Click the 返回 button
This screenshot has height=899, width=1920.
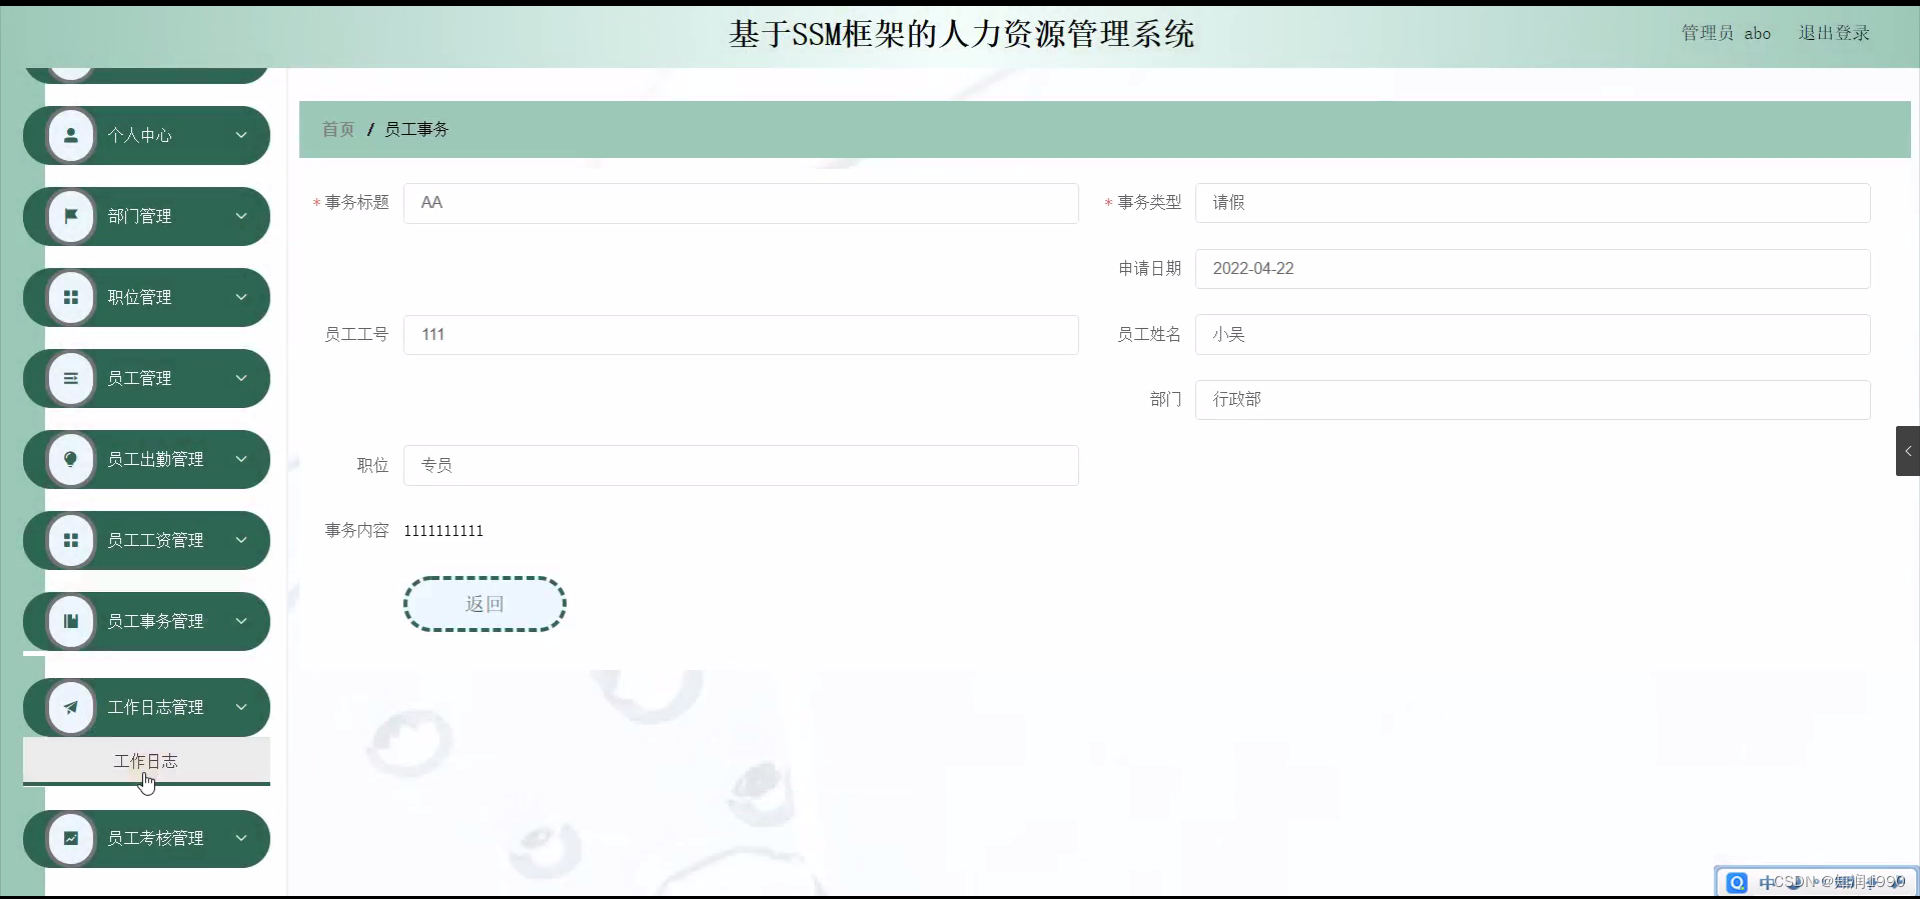coord(485,604)
